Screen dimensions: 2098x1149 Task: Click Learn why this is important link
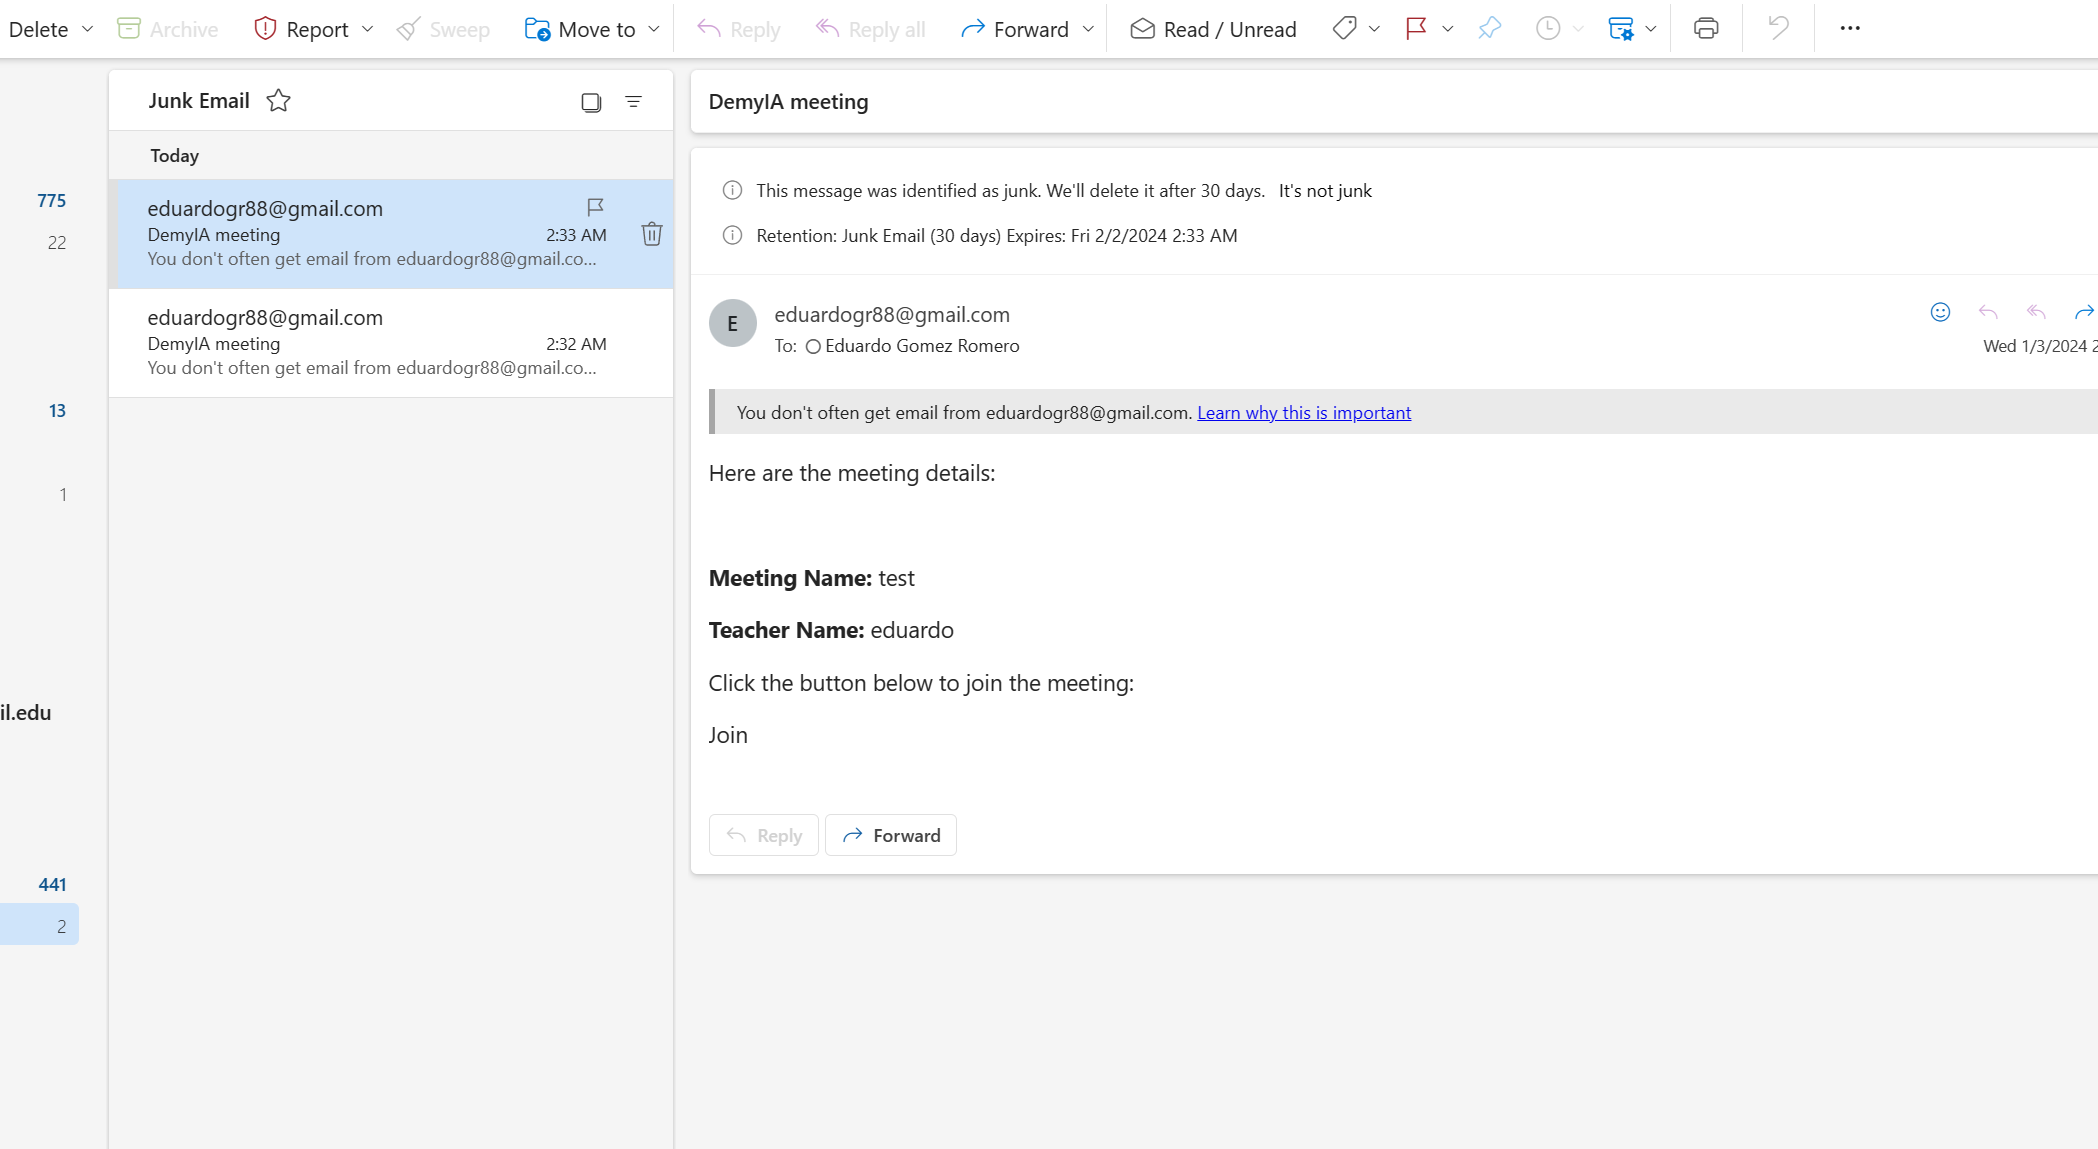(x=1304, y=413)
